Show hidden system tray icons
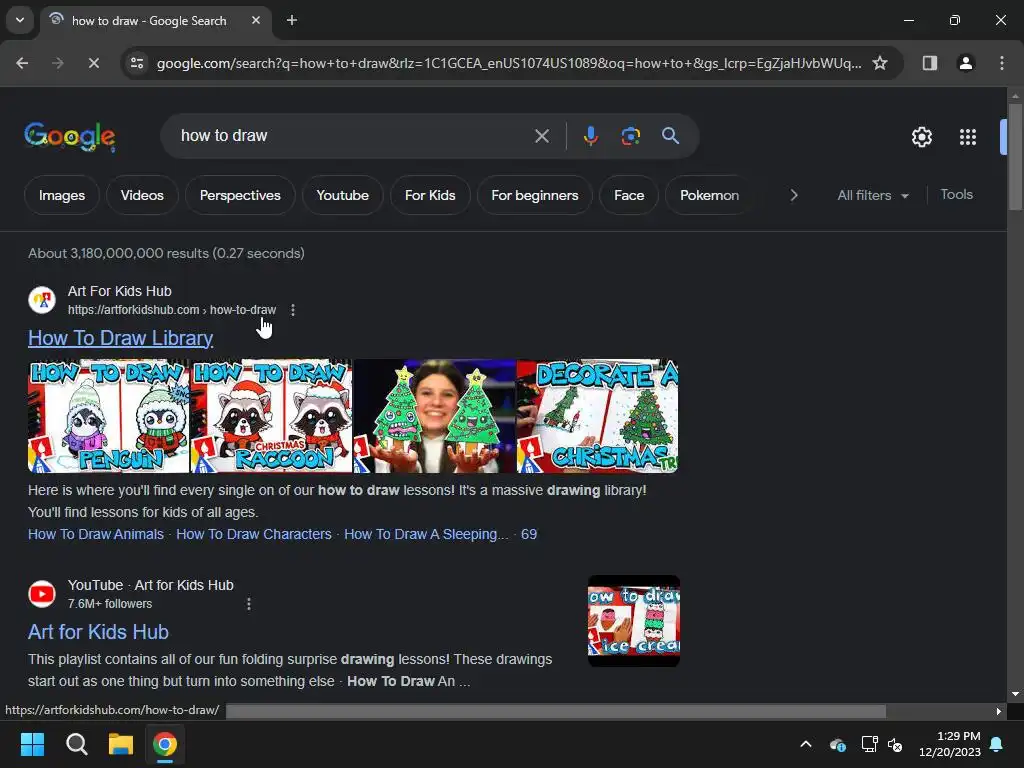The image size is (1024, 768). point(806,744)
